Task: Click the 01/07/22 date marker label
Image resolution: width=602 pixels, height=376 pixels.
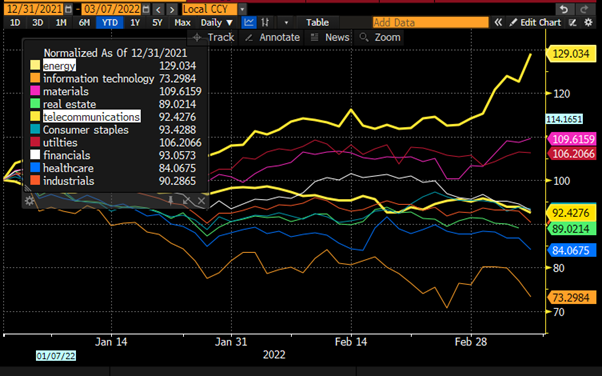Action: click(x=56, y=356)
